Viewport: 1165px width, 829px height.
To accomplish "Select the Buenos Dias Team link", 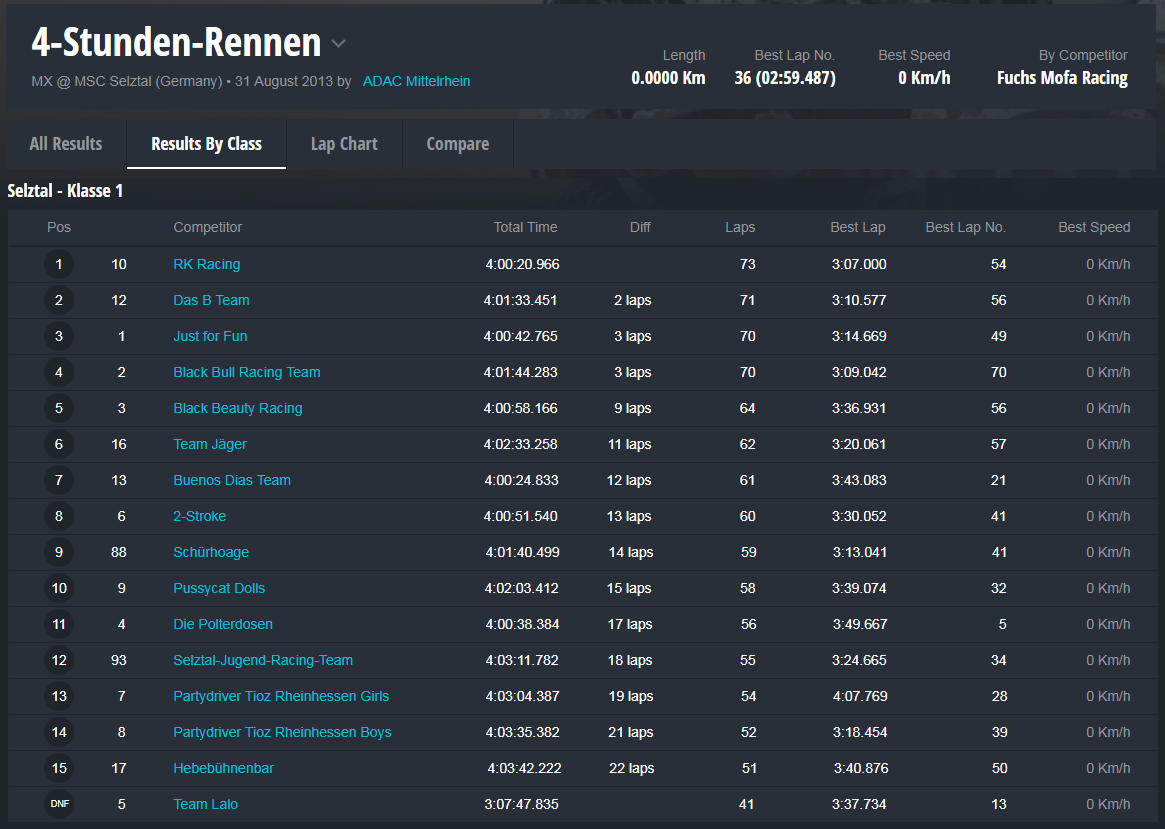I will 231,480.
